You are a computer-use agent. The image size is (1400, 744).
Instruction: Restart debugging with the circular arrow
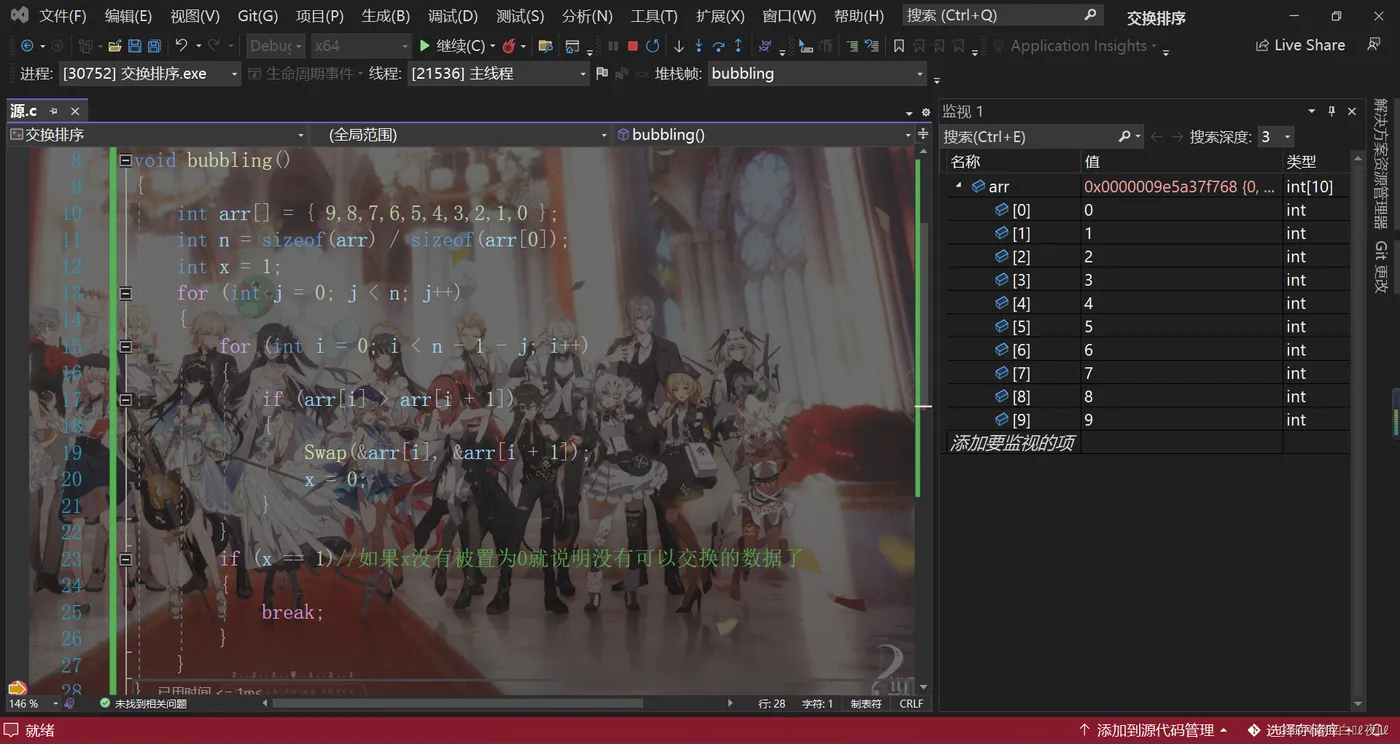tap(653, 46)
